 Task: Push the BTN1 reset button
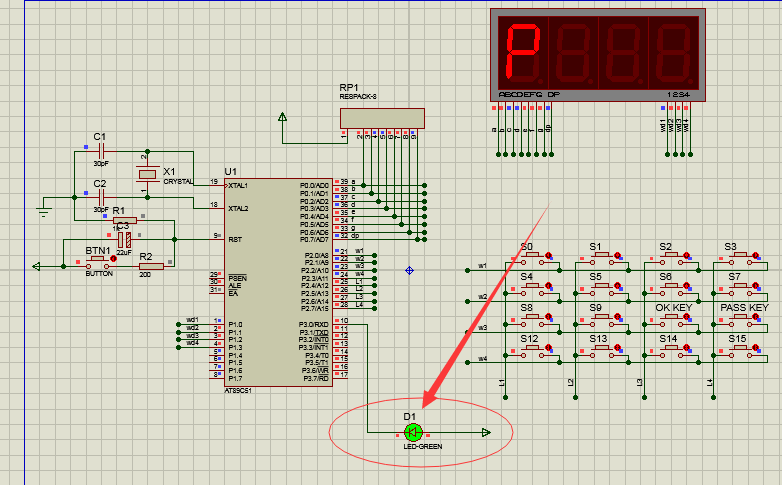click(97, 259)
